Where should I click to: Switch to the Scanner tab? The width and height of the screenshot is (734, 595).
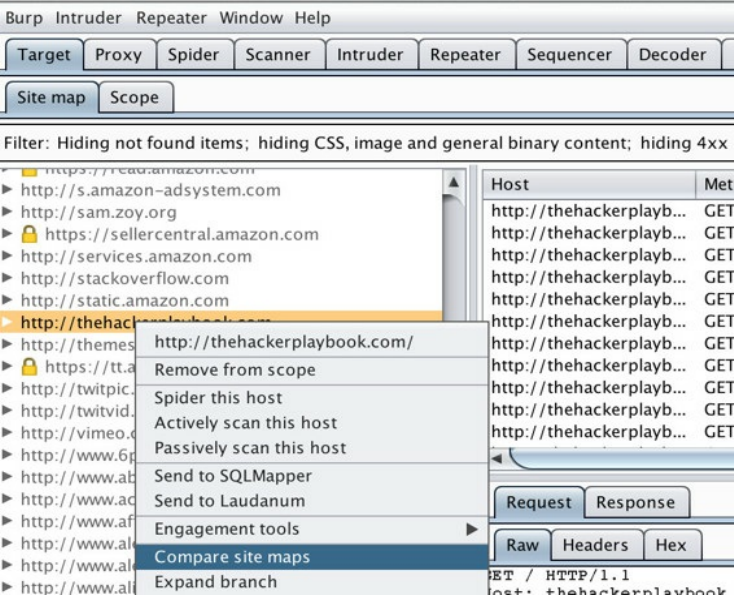tap(278, 55)
